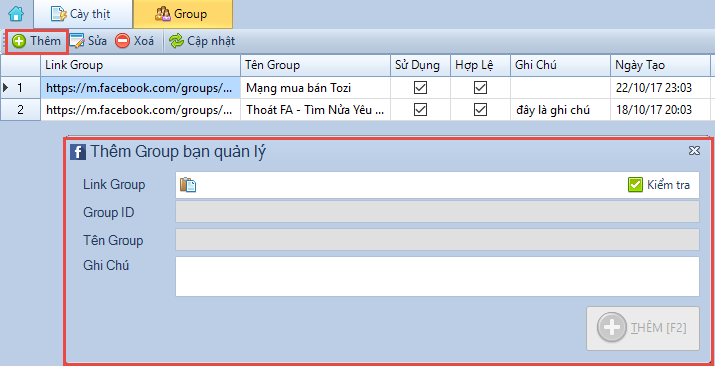Sort by Sử Dụng column header
The width and height of the screenshot is (715, 366).
pyautogui.click(x=420, y=65)
